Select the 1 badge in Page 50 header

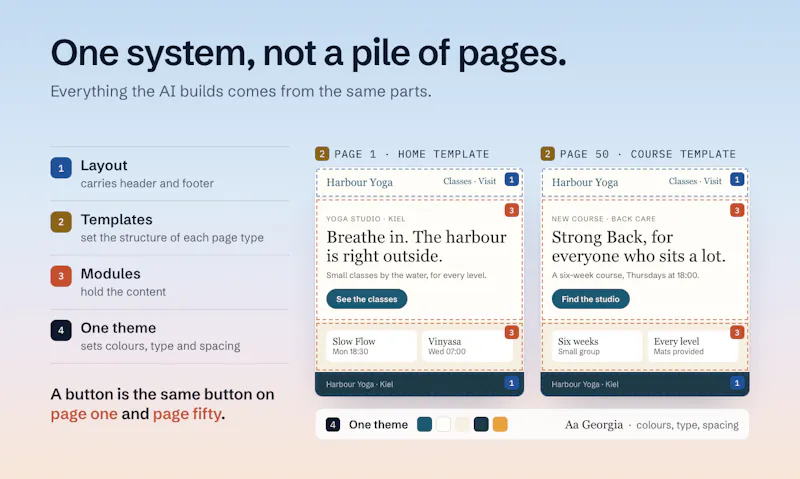(737, 180)
